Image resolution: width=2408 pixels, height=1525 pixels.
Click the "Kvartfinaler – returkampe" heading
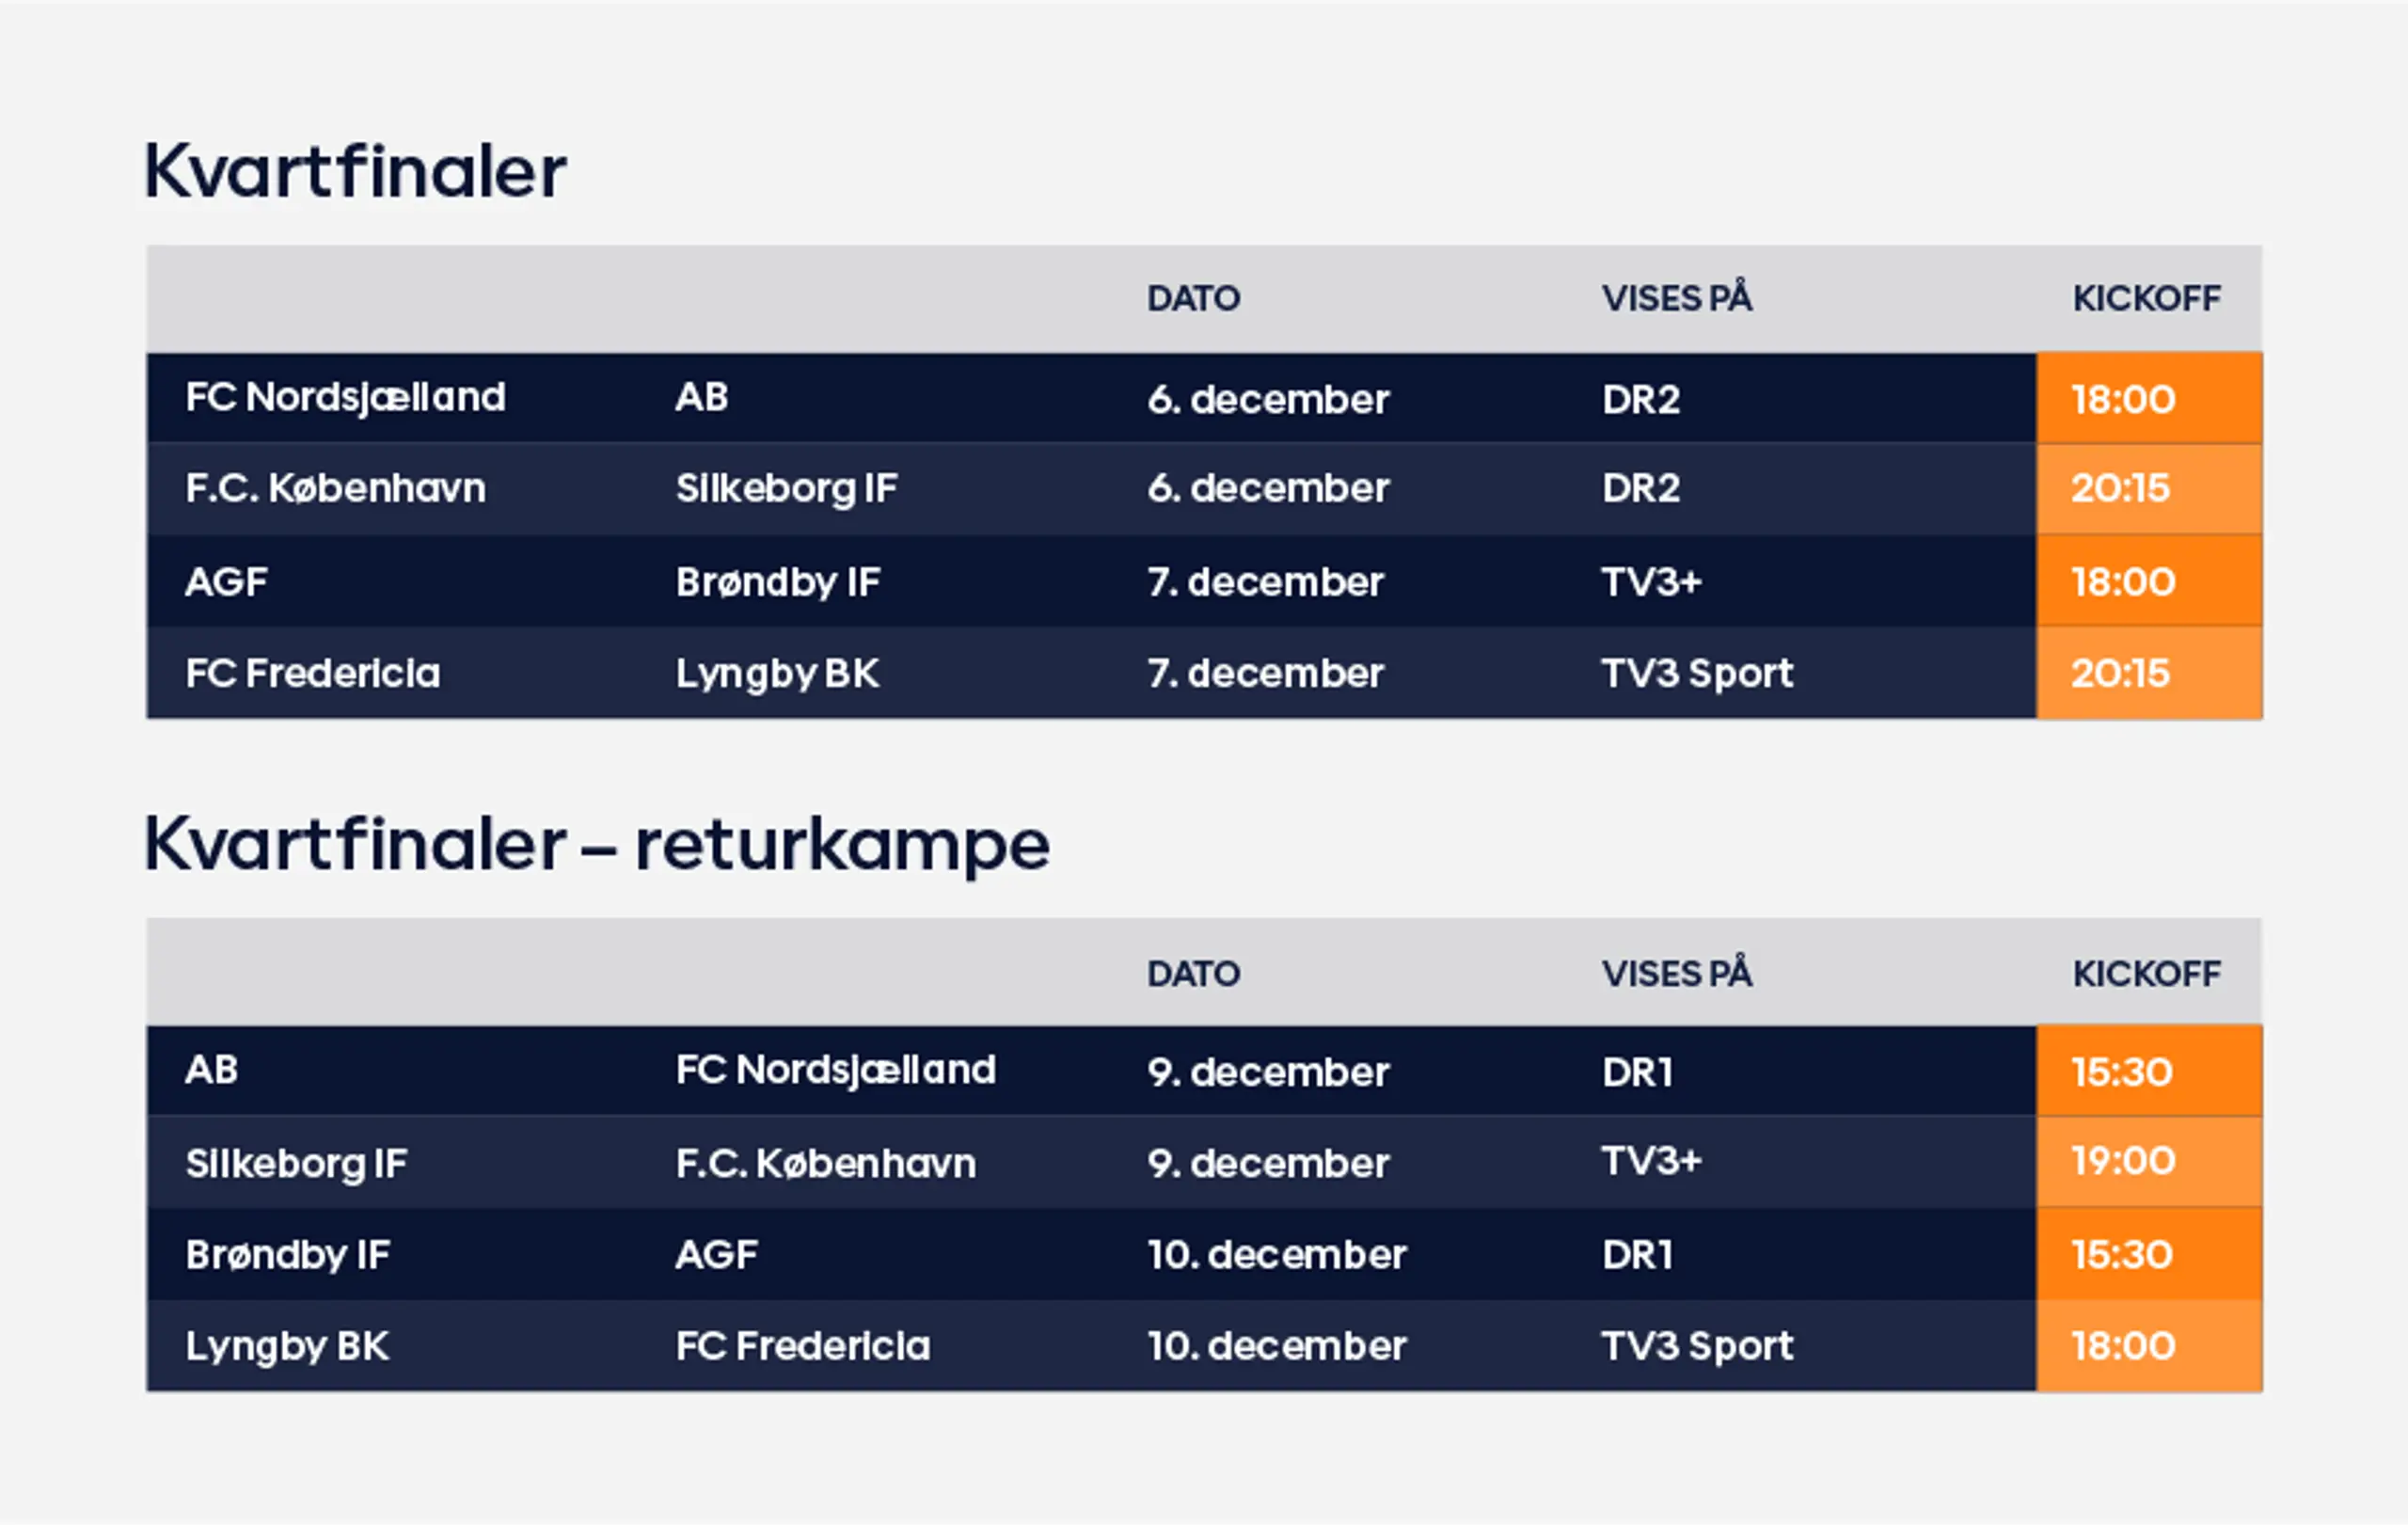coord(596,845)
